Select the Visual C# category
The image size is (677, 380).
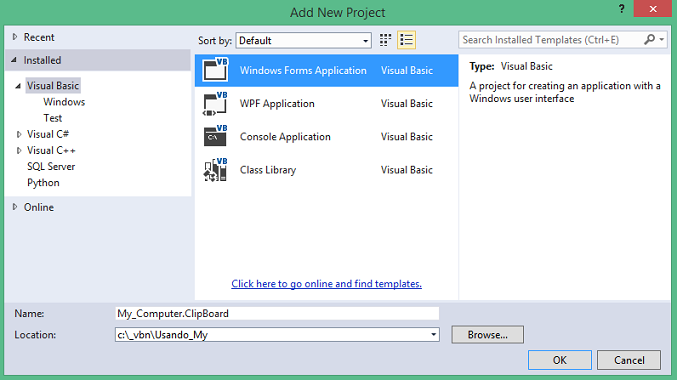coord(48,134)
